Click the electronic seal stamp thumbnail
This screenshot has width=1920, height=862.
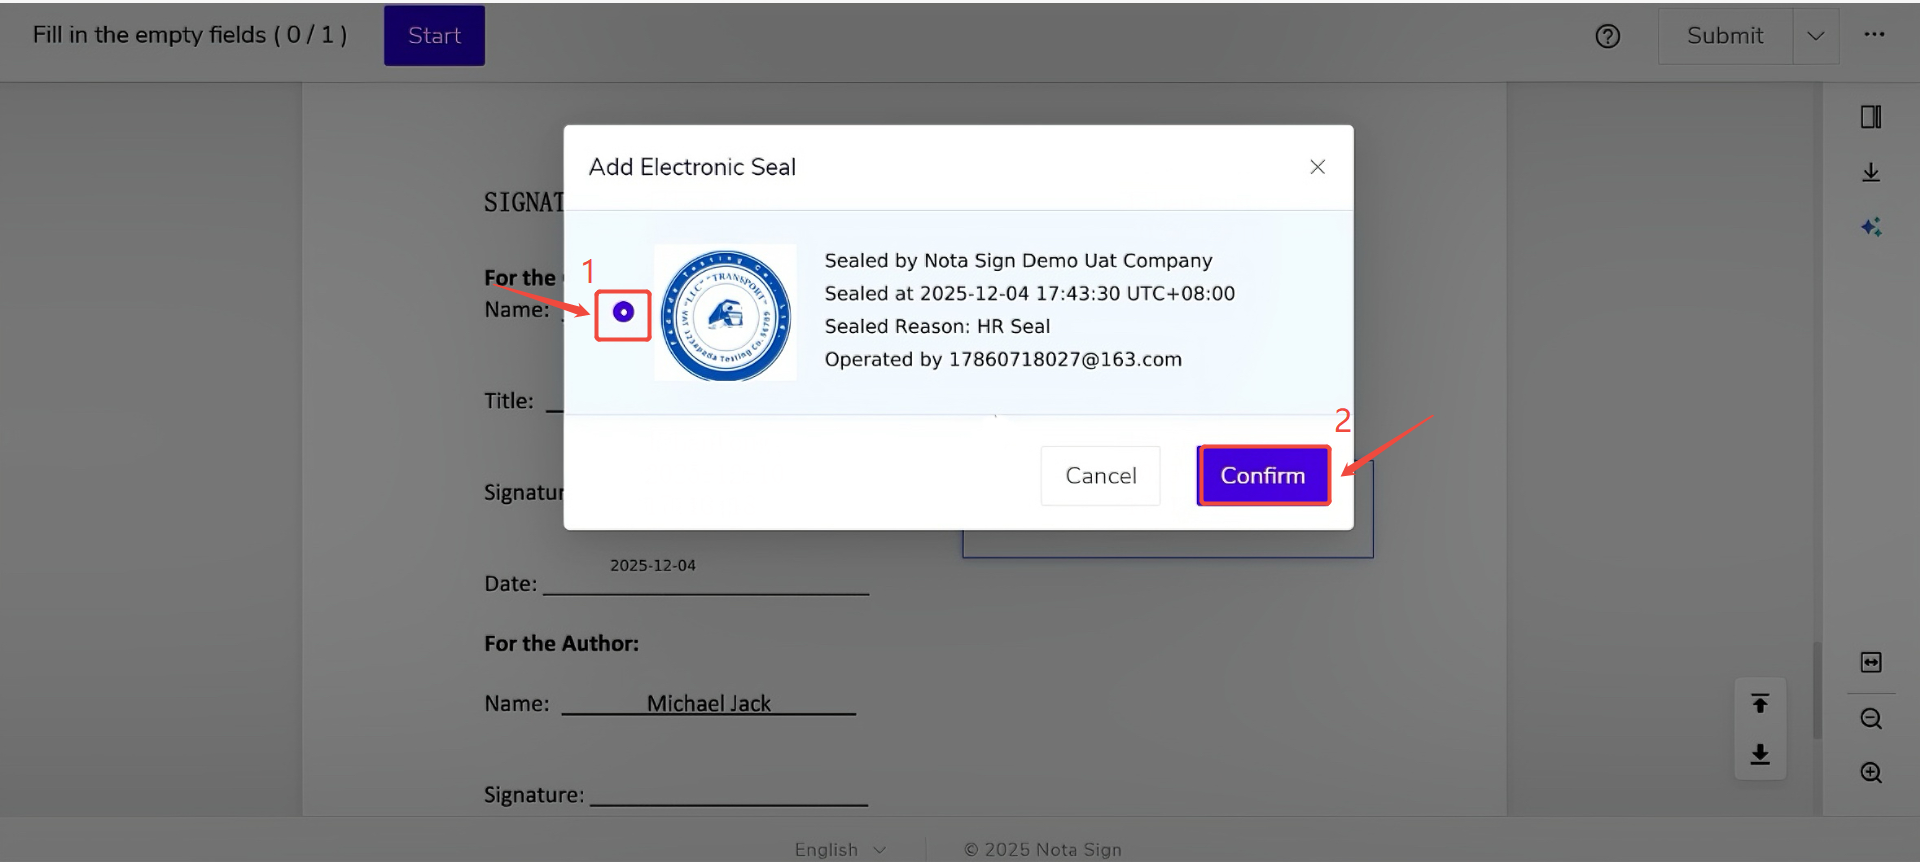726,313
